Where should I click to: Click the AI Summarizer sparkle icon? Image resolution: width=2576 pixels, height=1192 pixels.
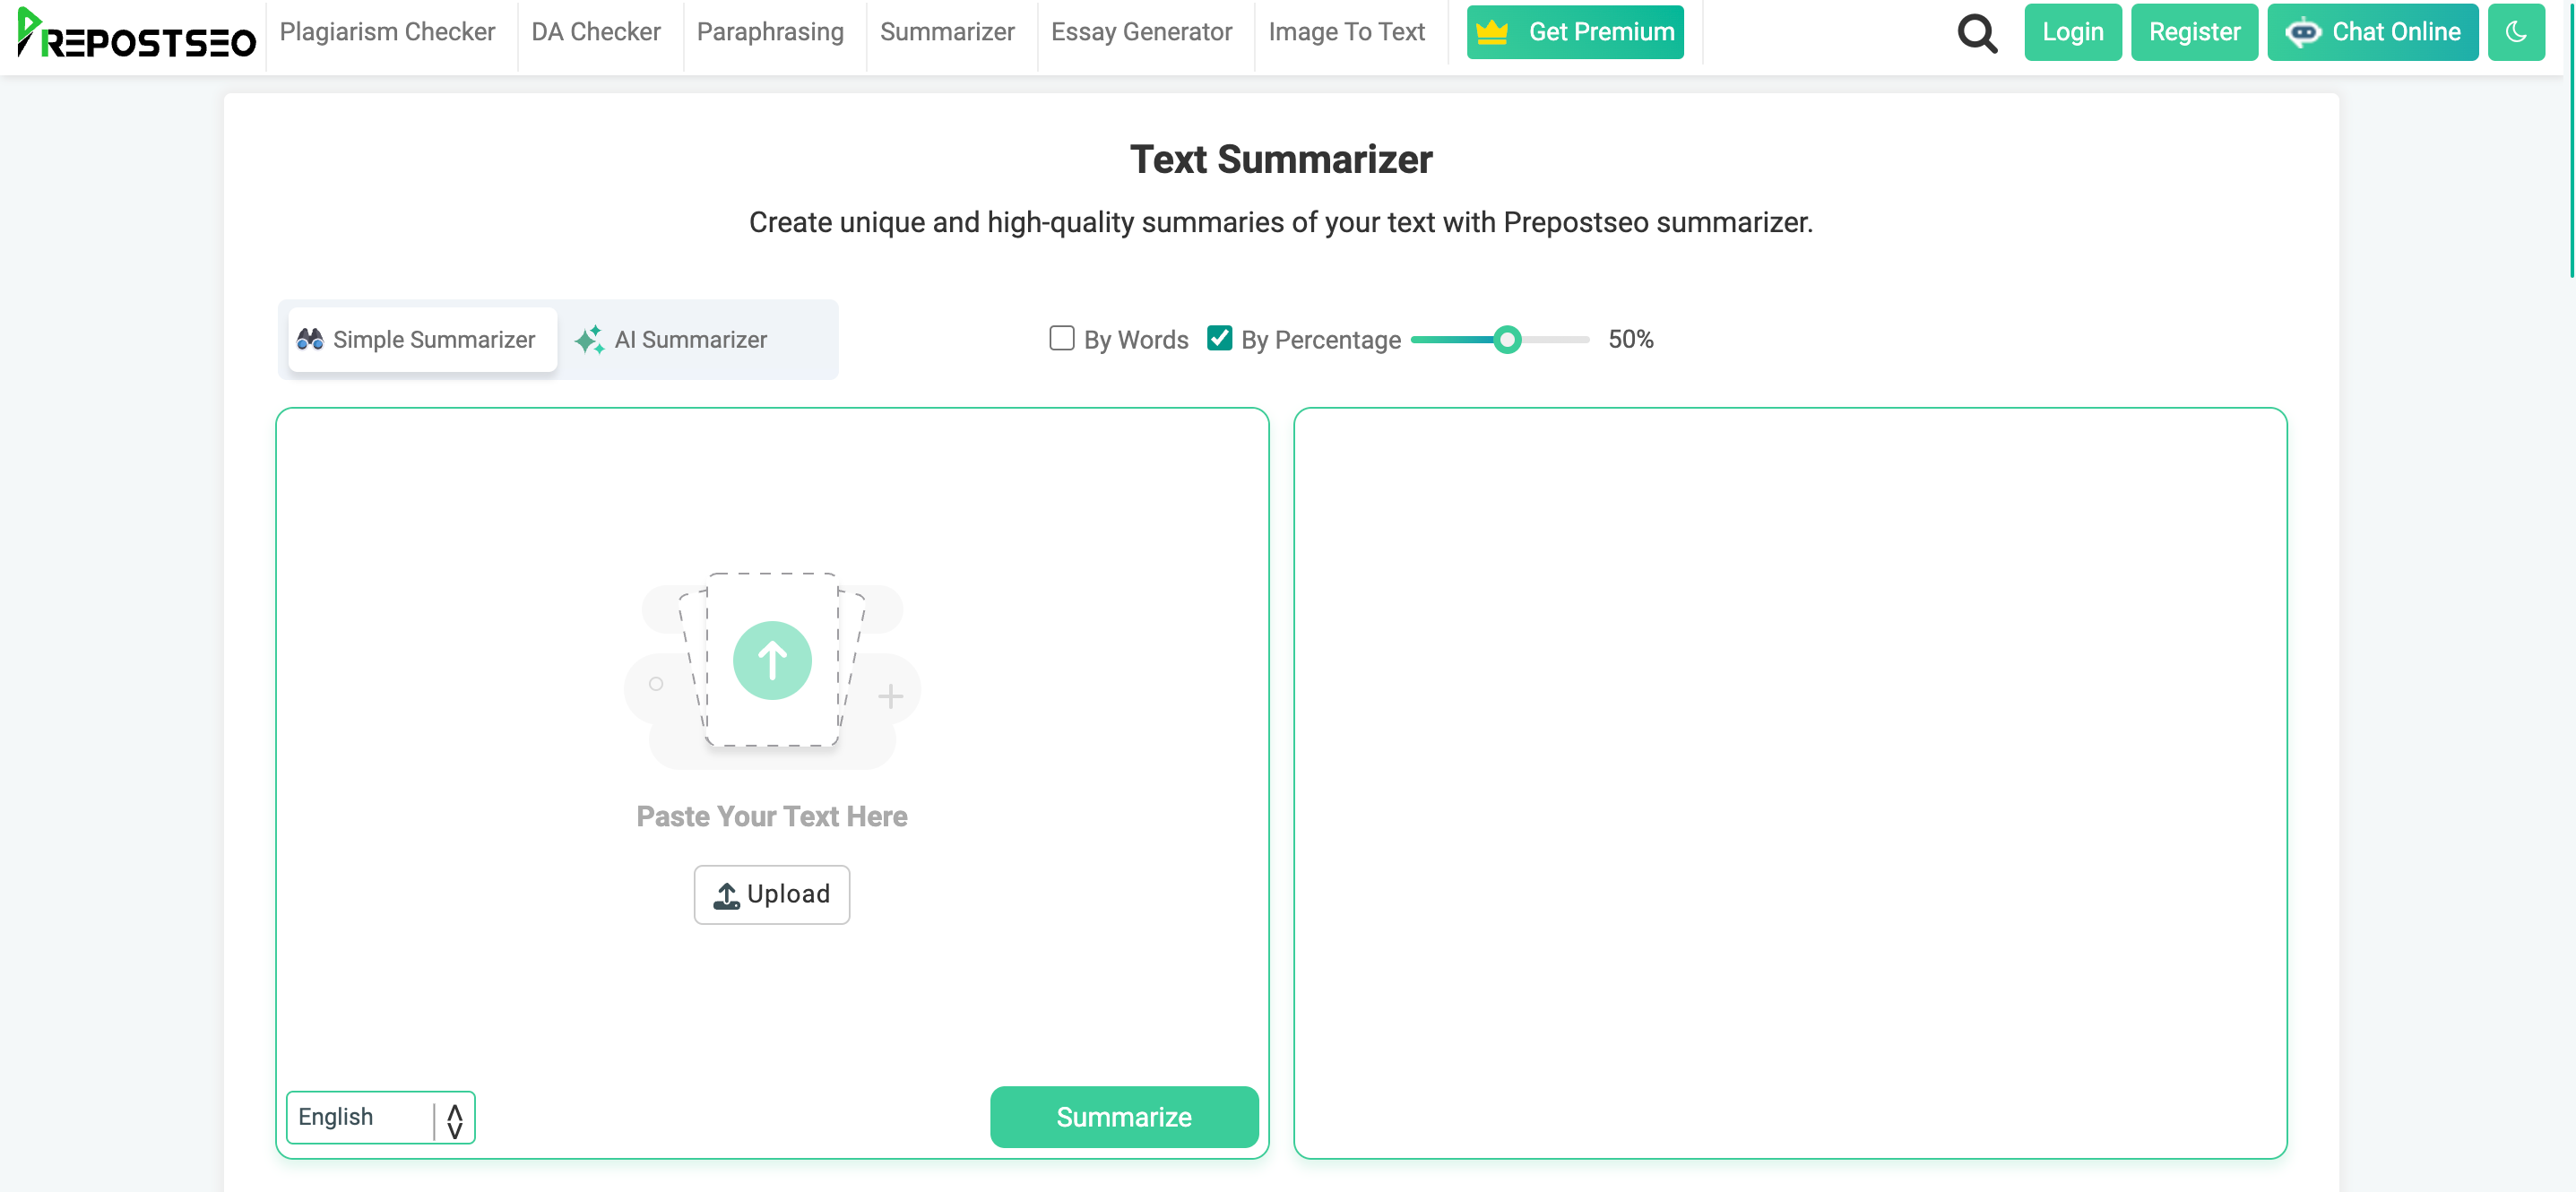[x=589, y=339]
